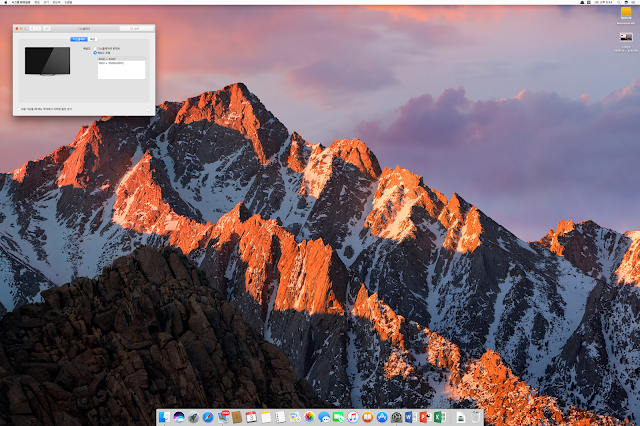Open orange iBooks icon in Dock
Screen dimensions: 640x426
367,417
